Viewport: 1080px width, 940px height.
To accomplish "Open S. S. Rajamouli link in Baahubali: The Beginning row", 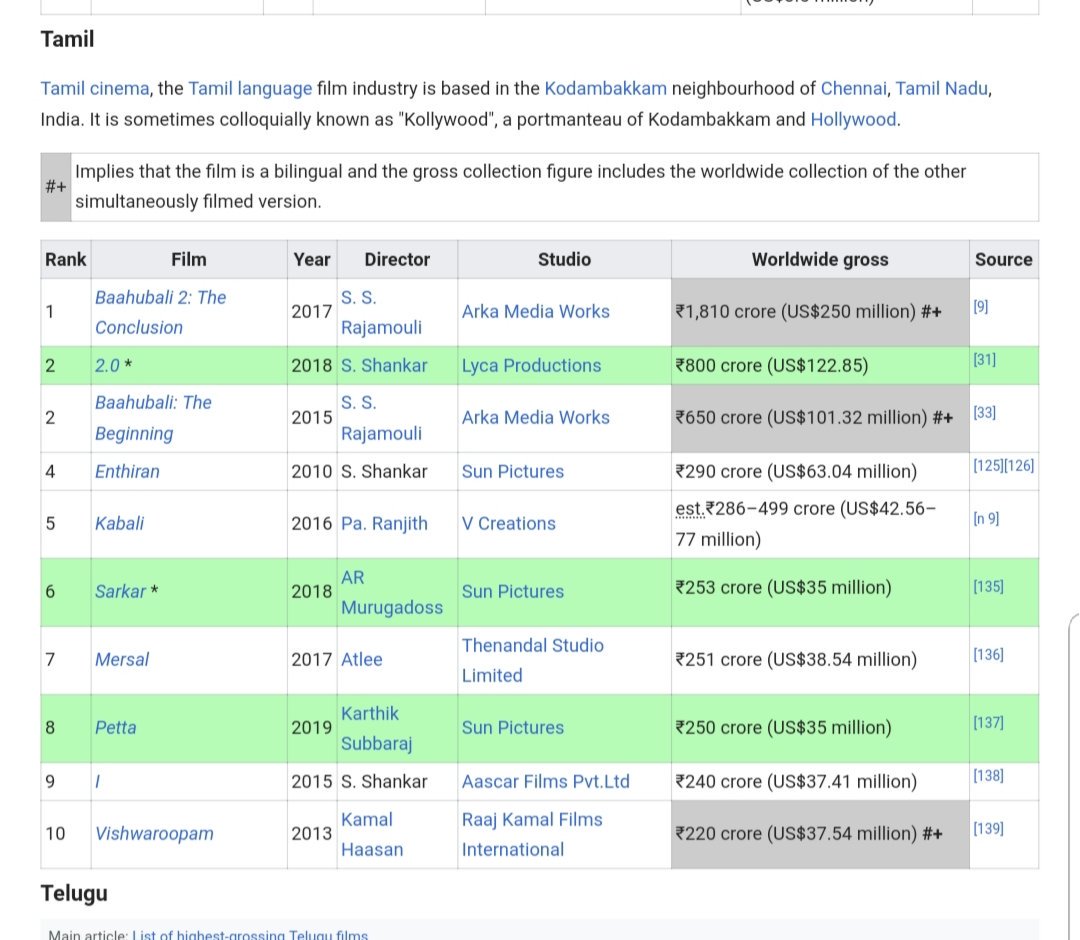I will click(x=381, y=418).
